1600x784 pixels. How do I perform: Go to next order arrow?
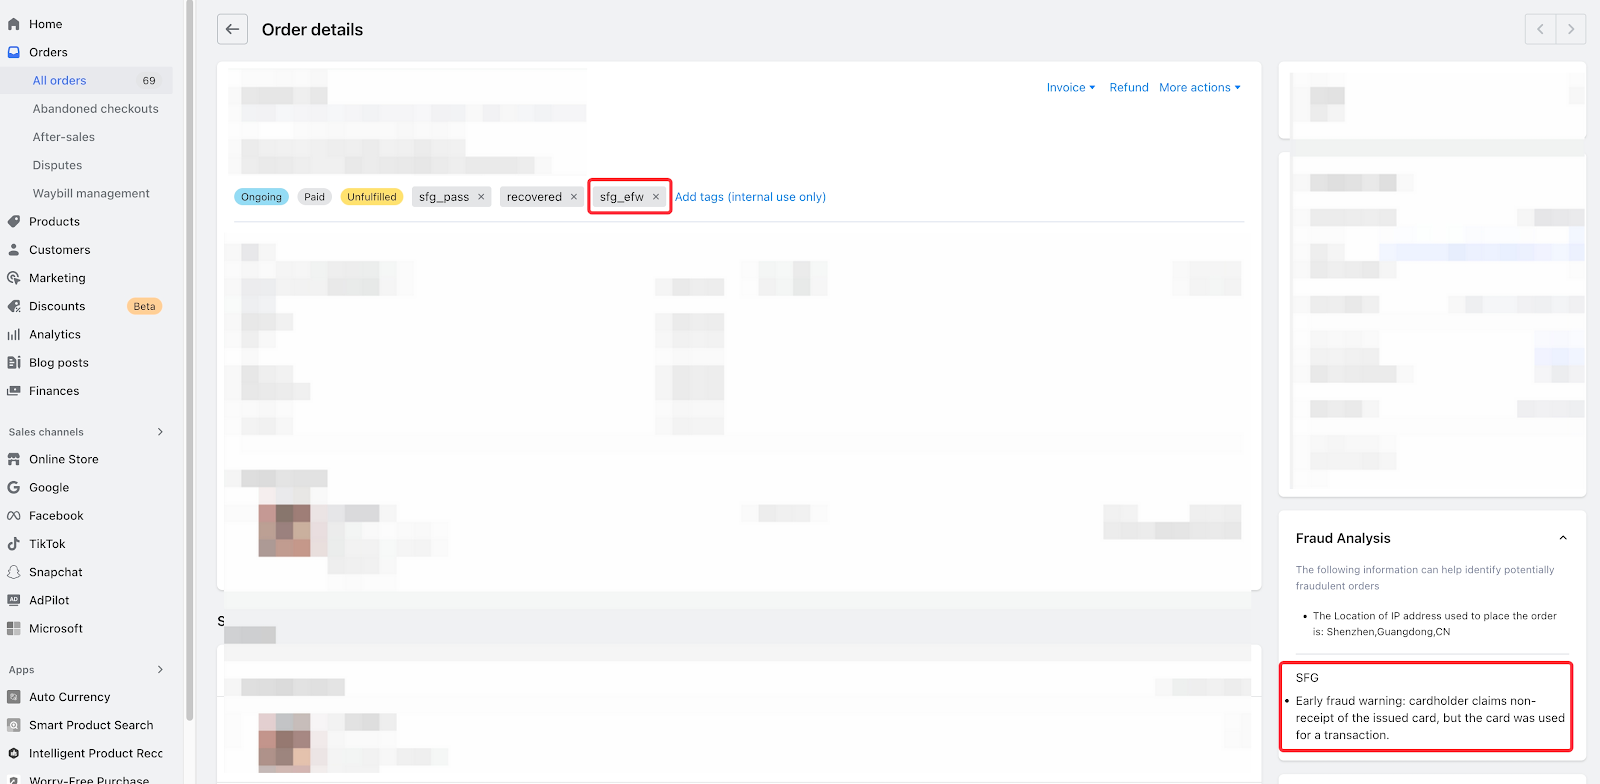[x=1571, y=29]
